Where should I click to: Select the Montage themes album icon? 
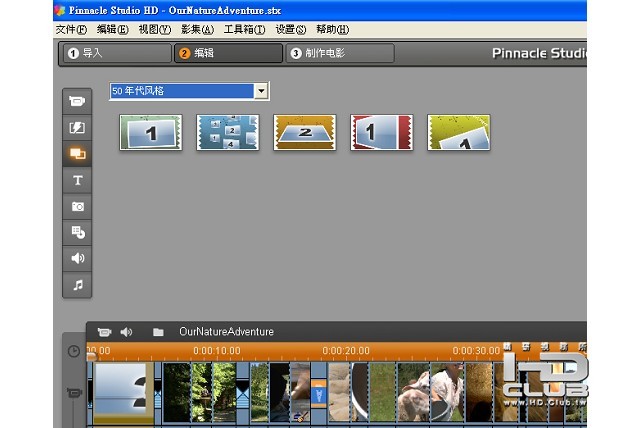click(77, 154)
